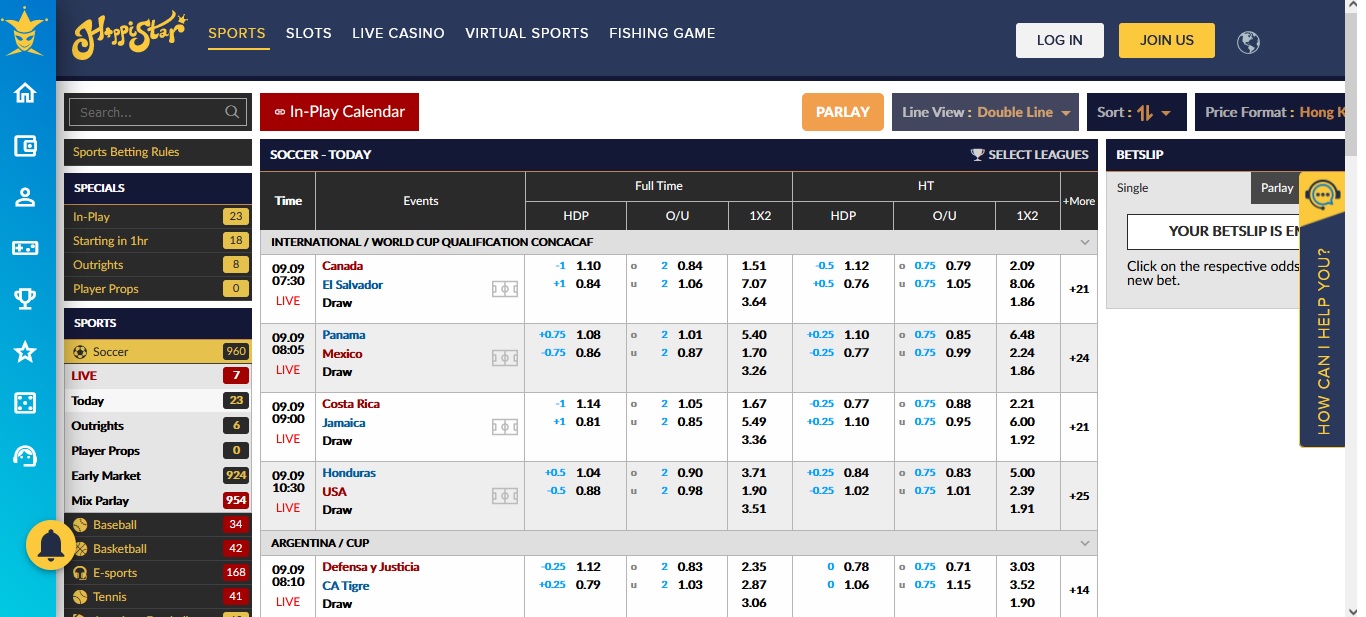Select Canada 1X2 odds 1.51
Screen dimensions: 1366x617
(754, 266)
